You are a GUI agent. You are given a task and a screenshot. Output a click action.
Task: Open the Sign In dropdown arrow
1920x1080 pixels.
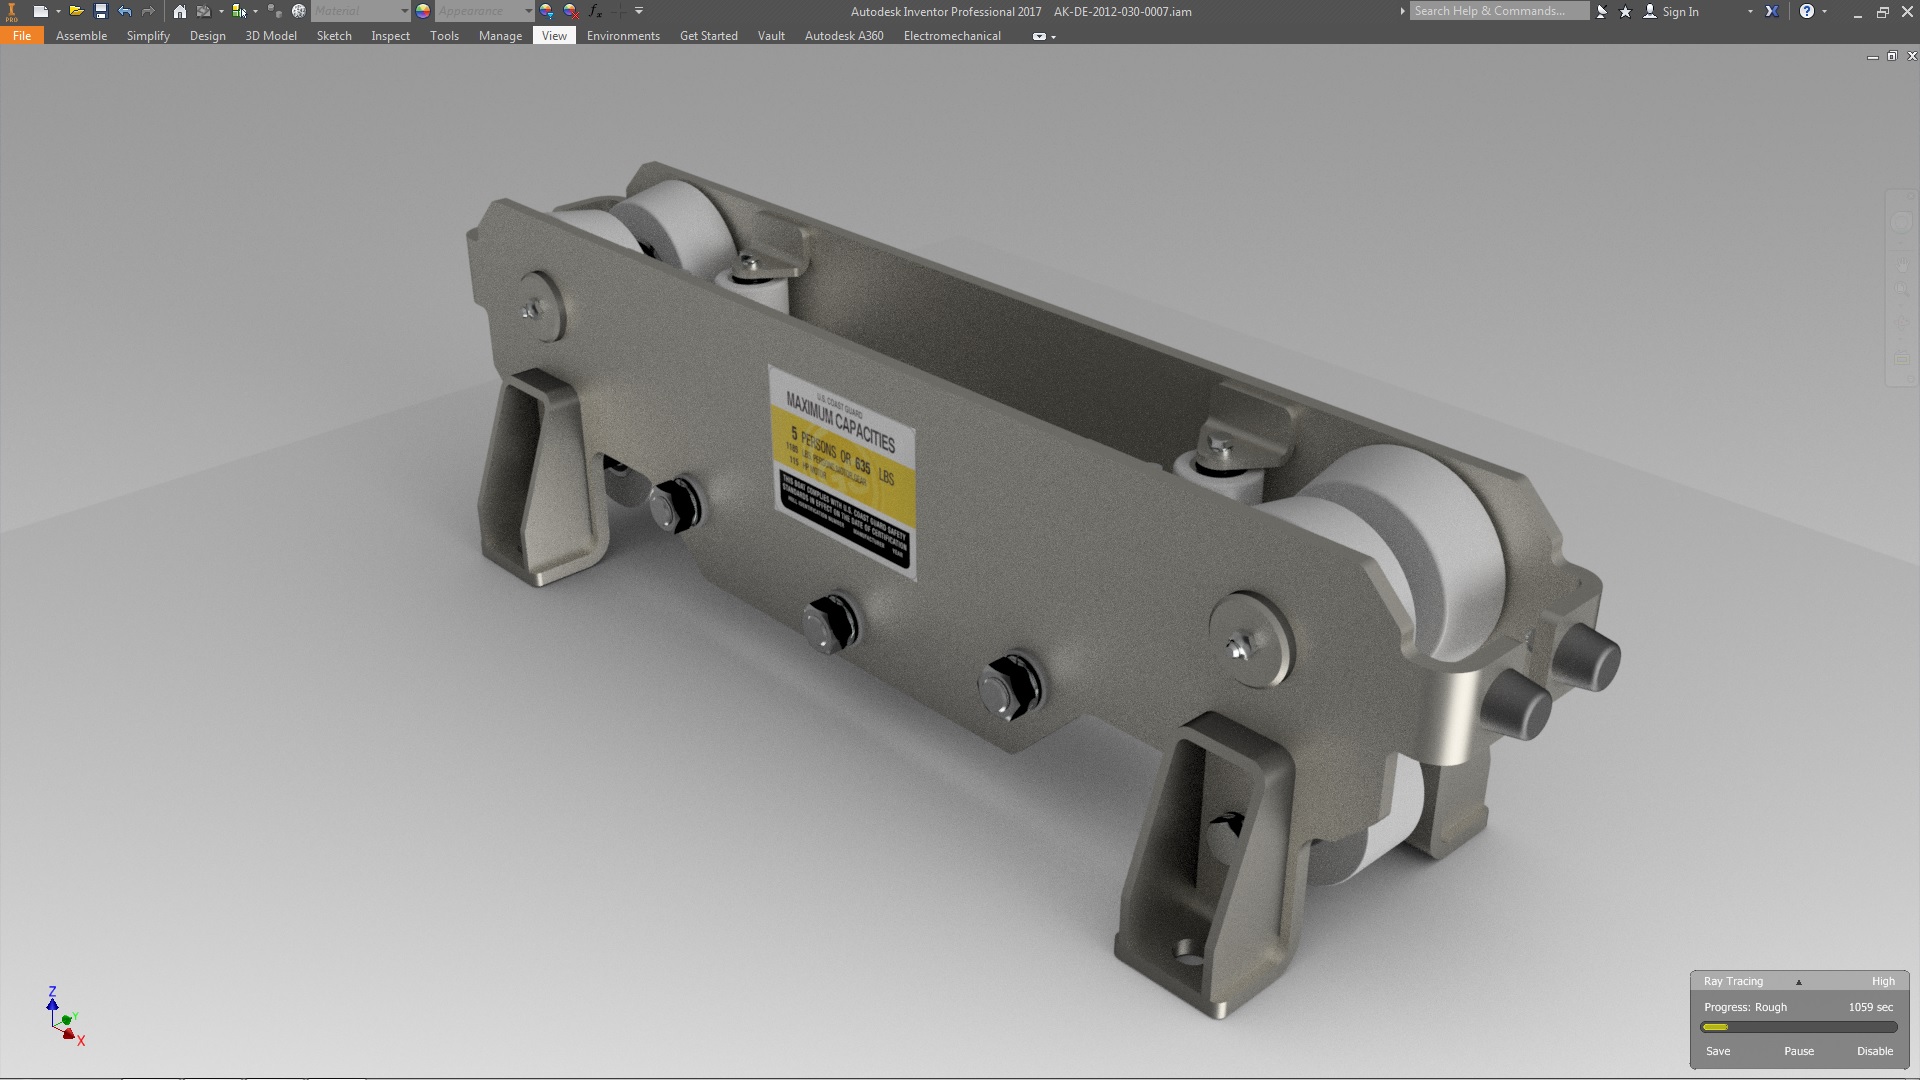1750,11
